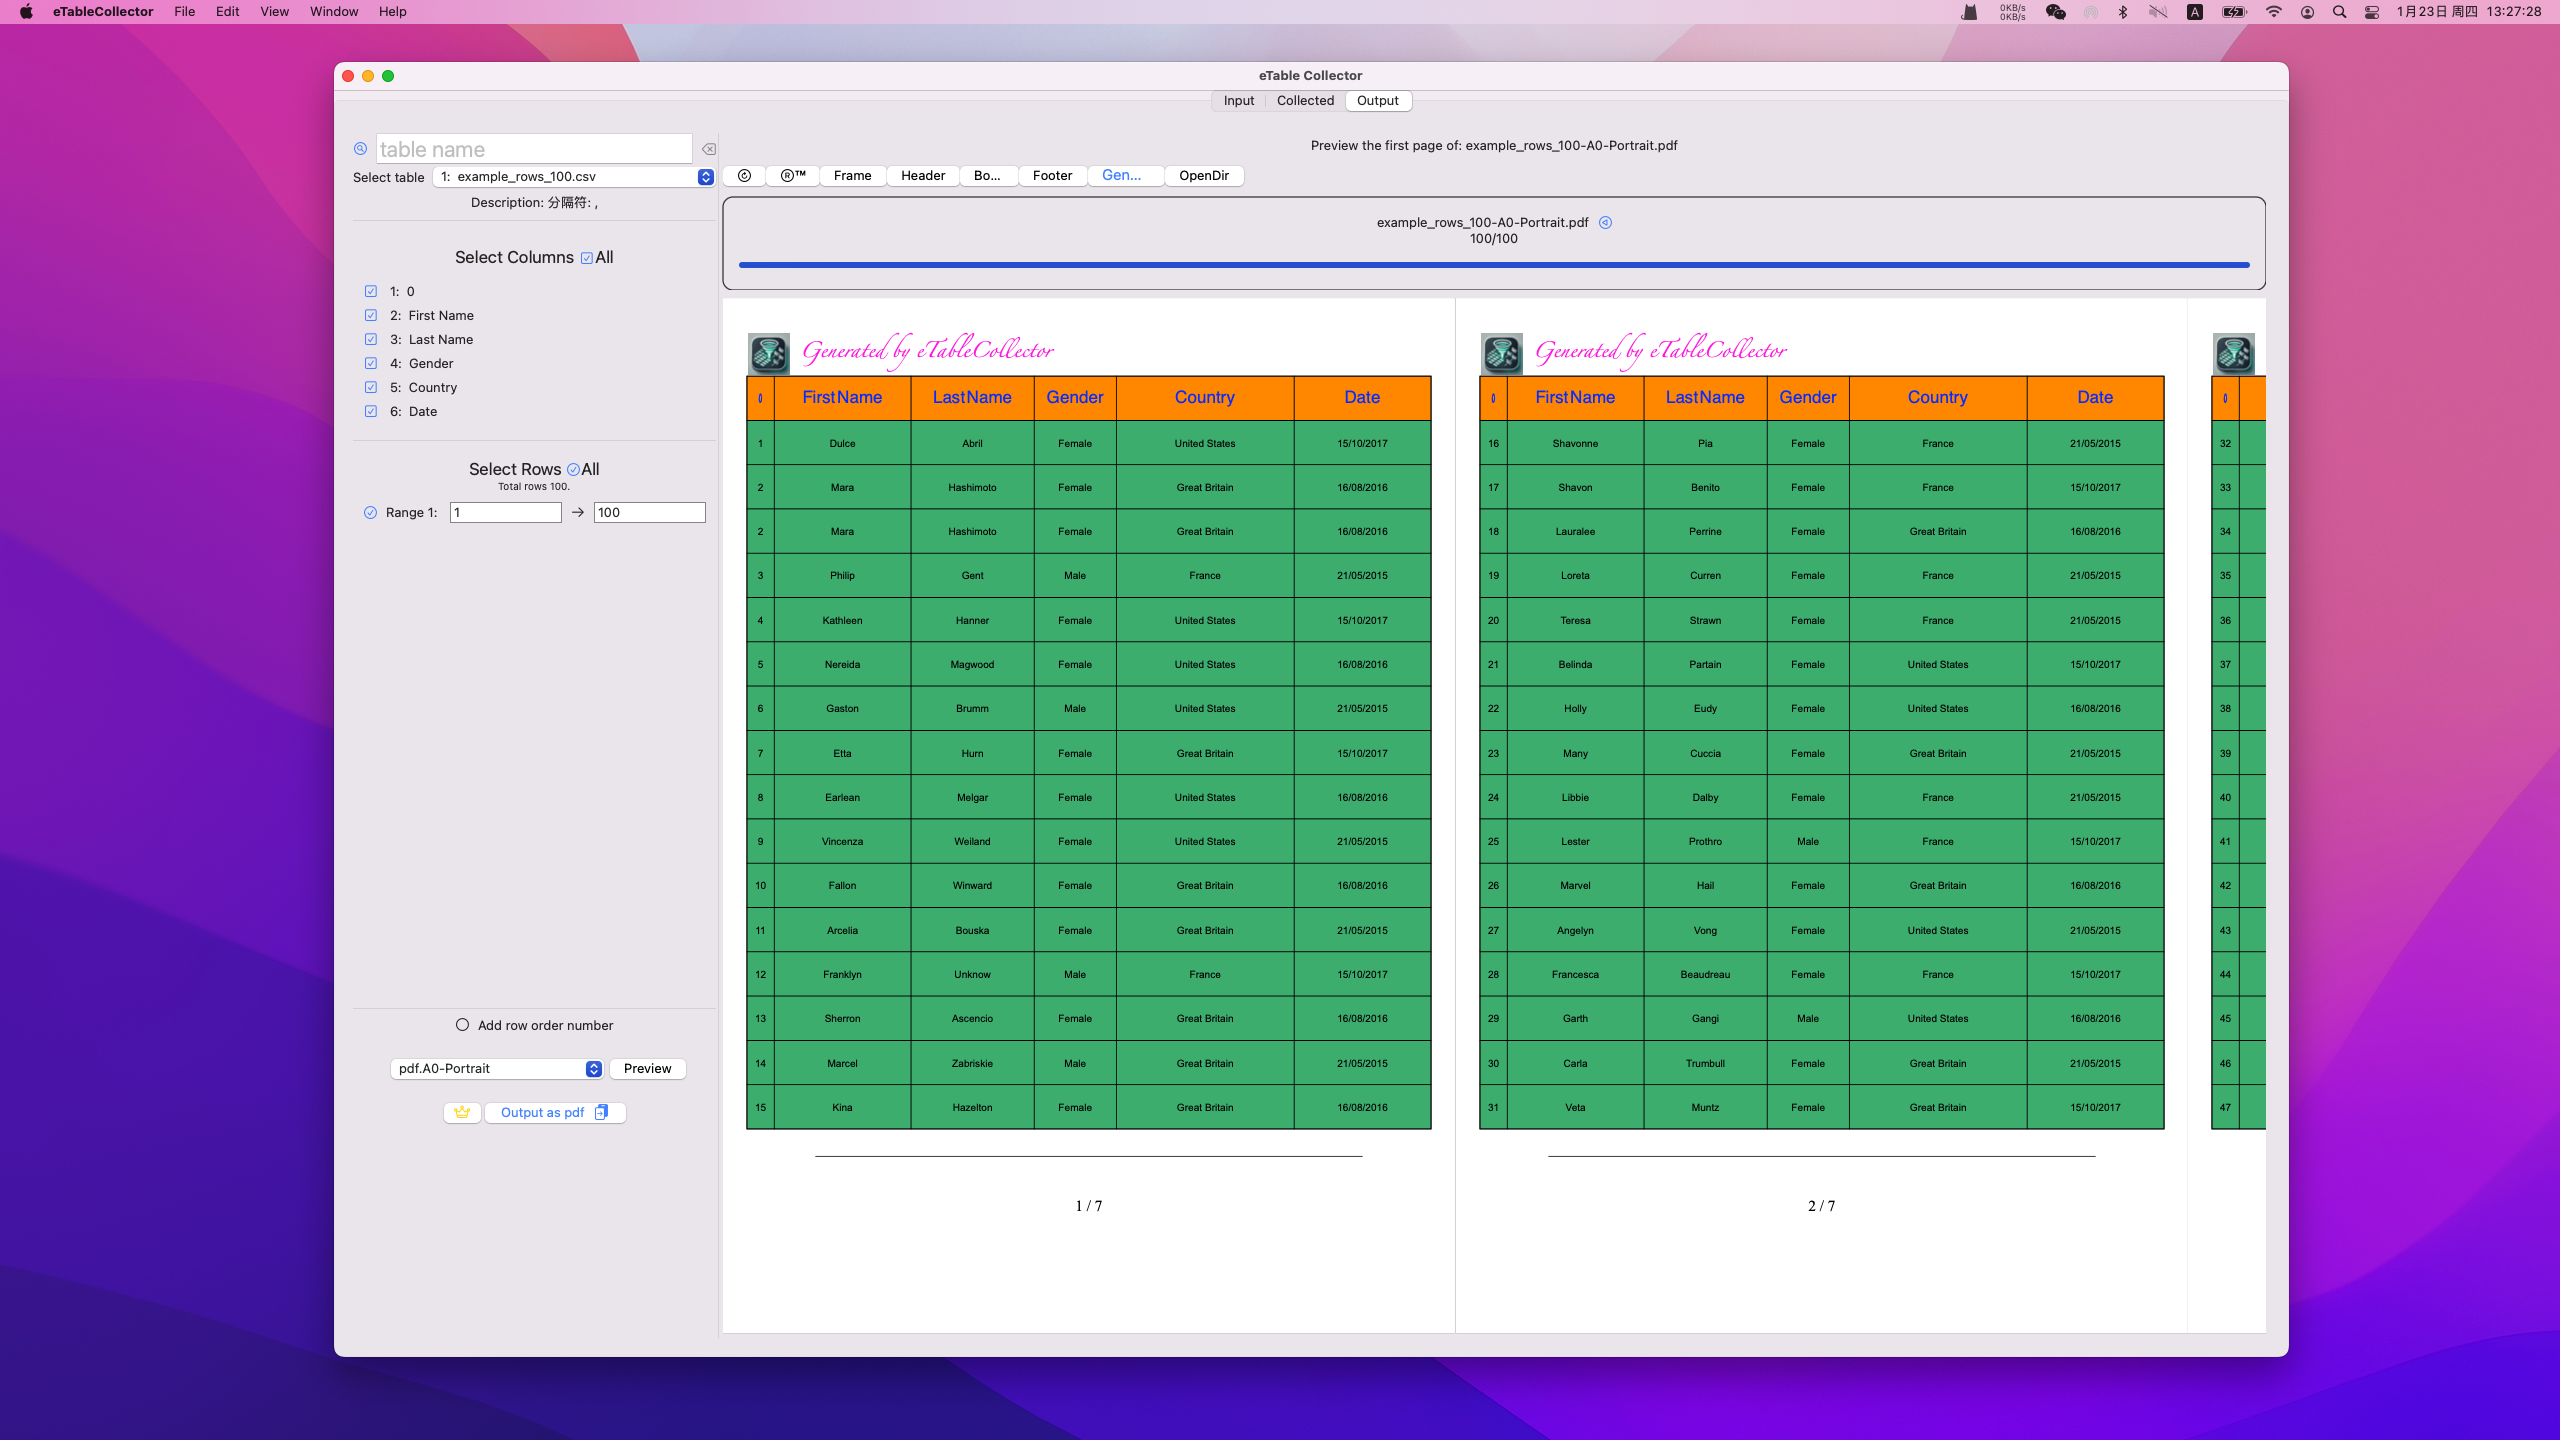Click the Footer button
Viewport: 2560px width, 1440px height.
(1052, 176)
